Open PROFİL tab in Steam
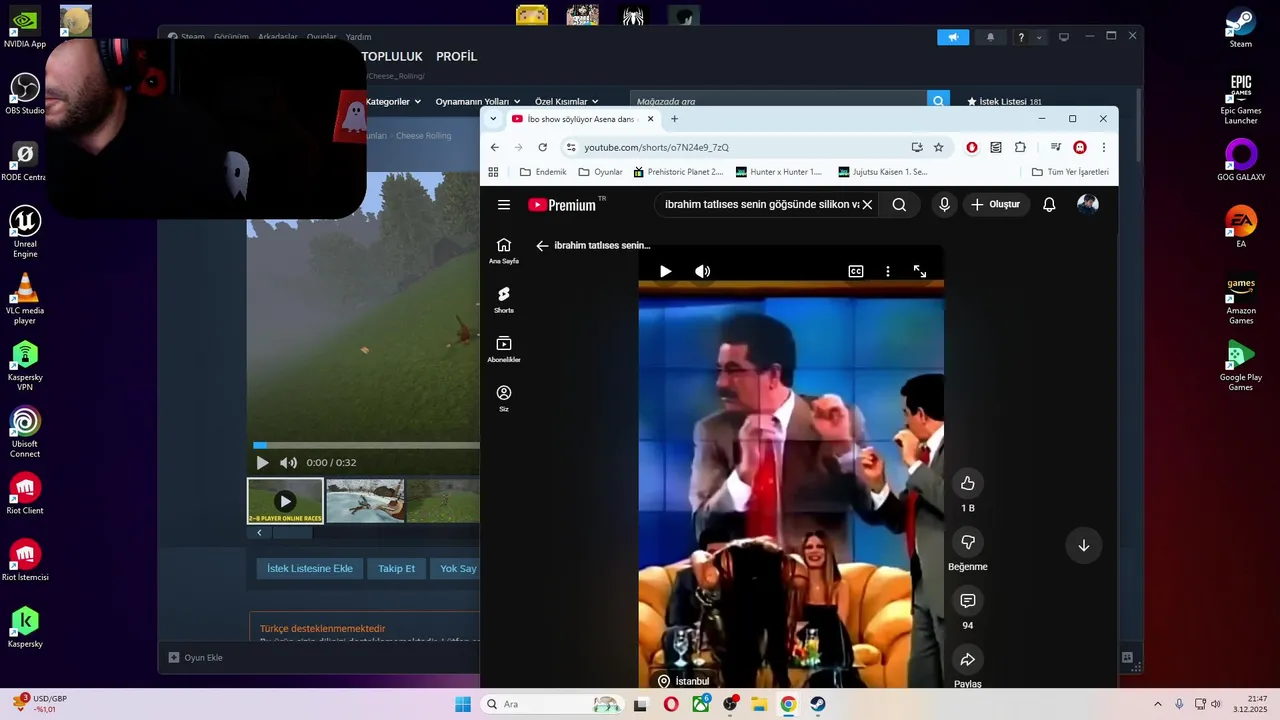The width and height of the screenshot is (1280, 720). 456,57
